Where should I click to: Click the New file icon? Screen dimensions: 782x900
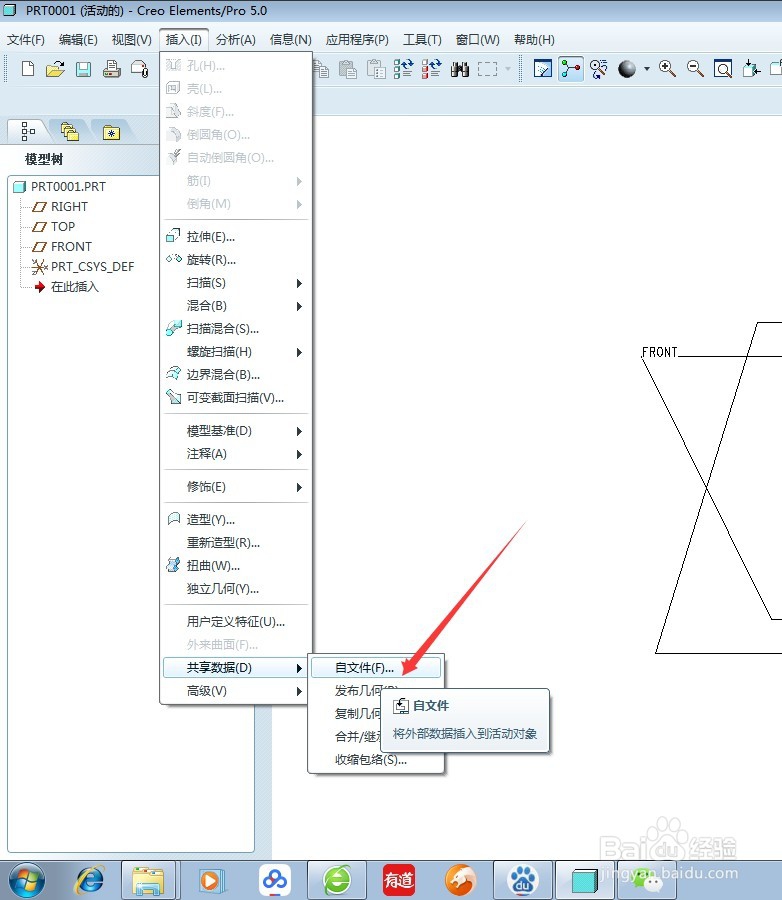click(28, 69)
